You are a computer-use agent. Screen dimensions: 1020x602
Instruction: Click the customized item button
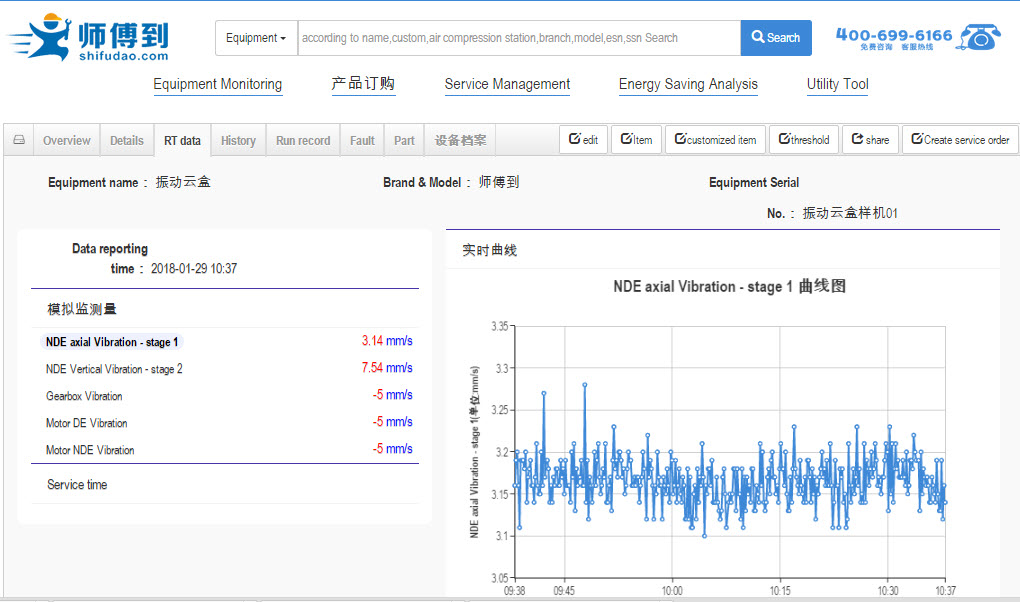715,140
